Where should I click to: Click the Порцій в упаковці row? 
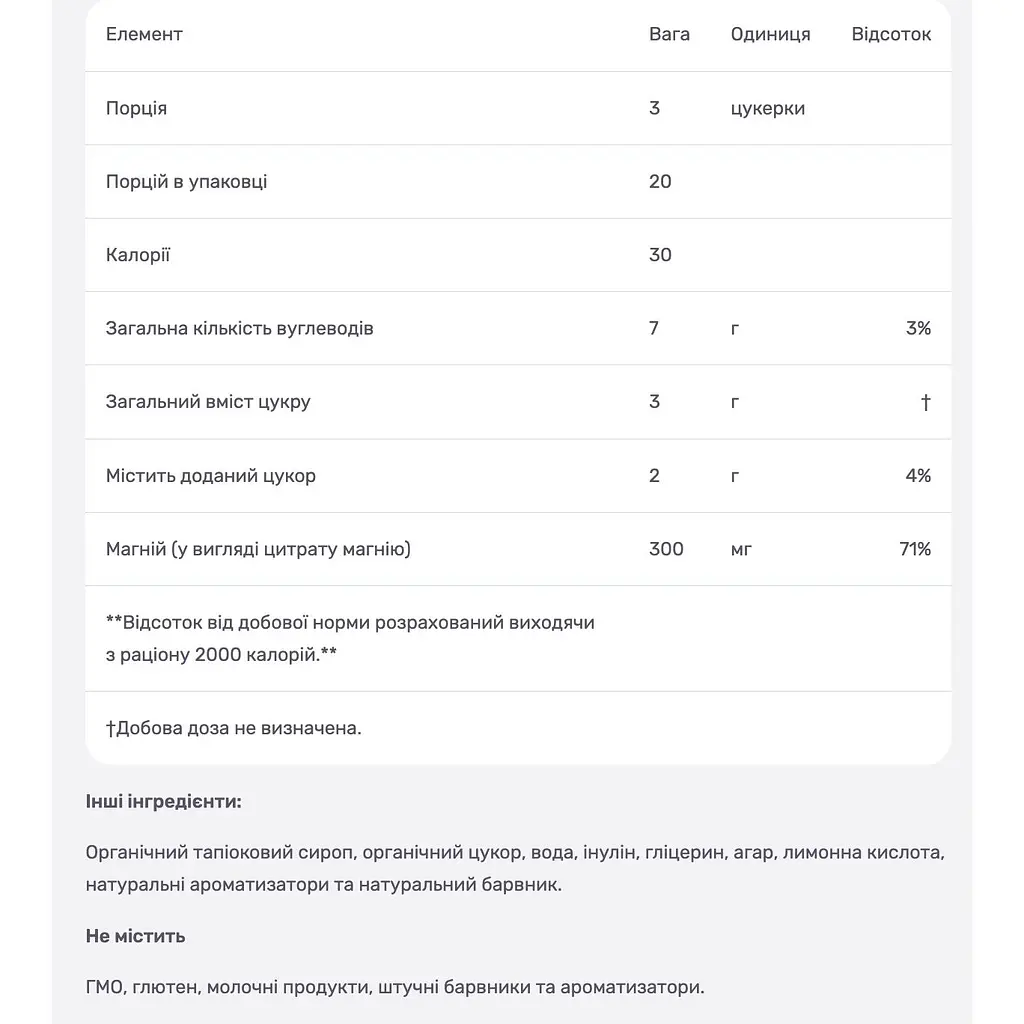pyautogui.click(x=518, y=182)
